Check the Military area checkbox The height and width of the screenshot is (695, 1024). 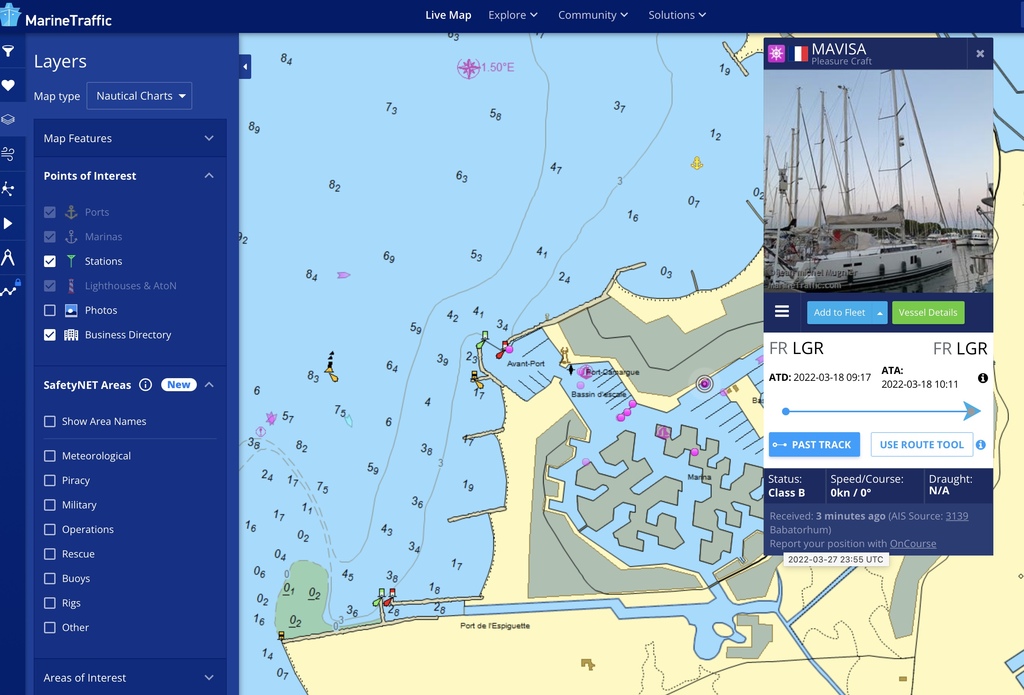coord(50,505)
